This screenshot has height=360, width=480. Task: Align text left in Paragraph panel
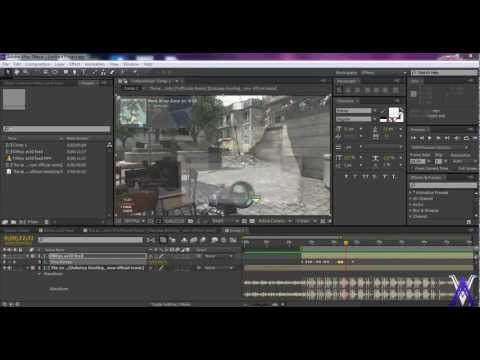340,90
